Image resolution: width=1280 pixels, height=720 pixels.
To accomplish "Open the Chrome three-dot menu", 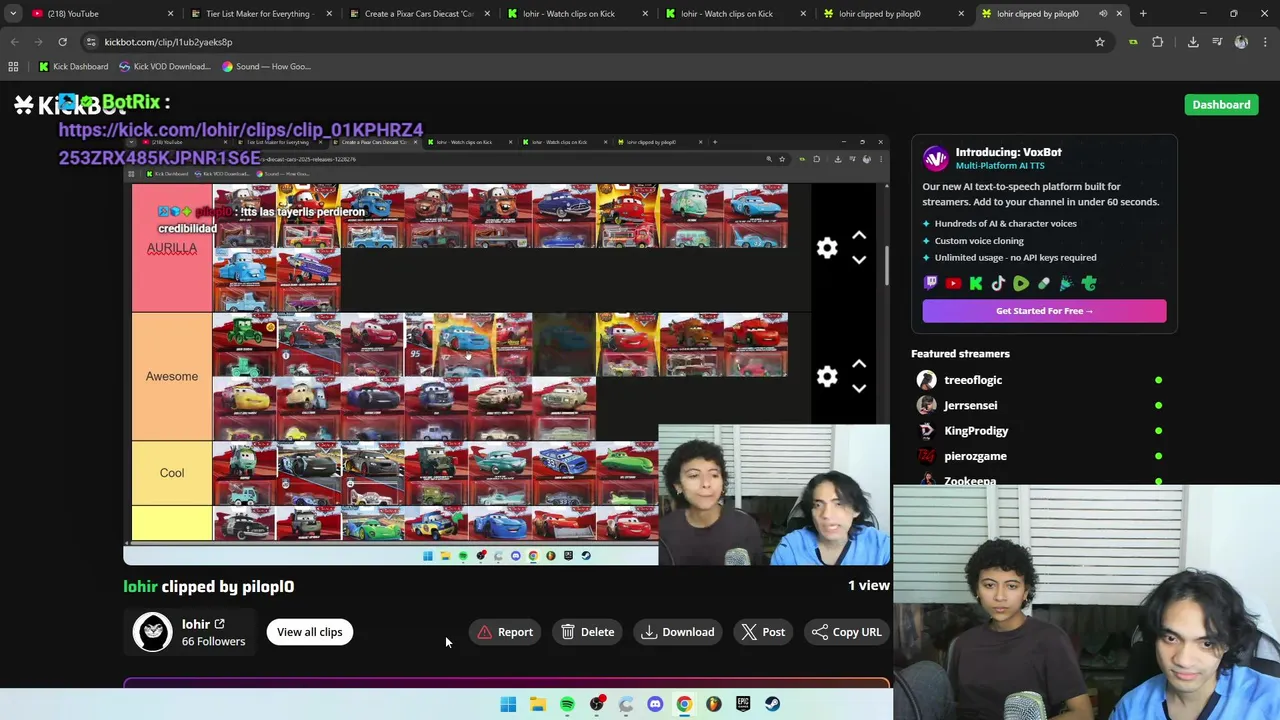I will point(1265,42).
